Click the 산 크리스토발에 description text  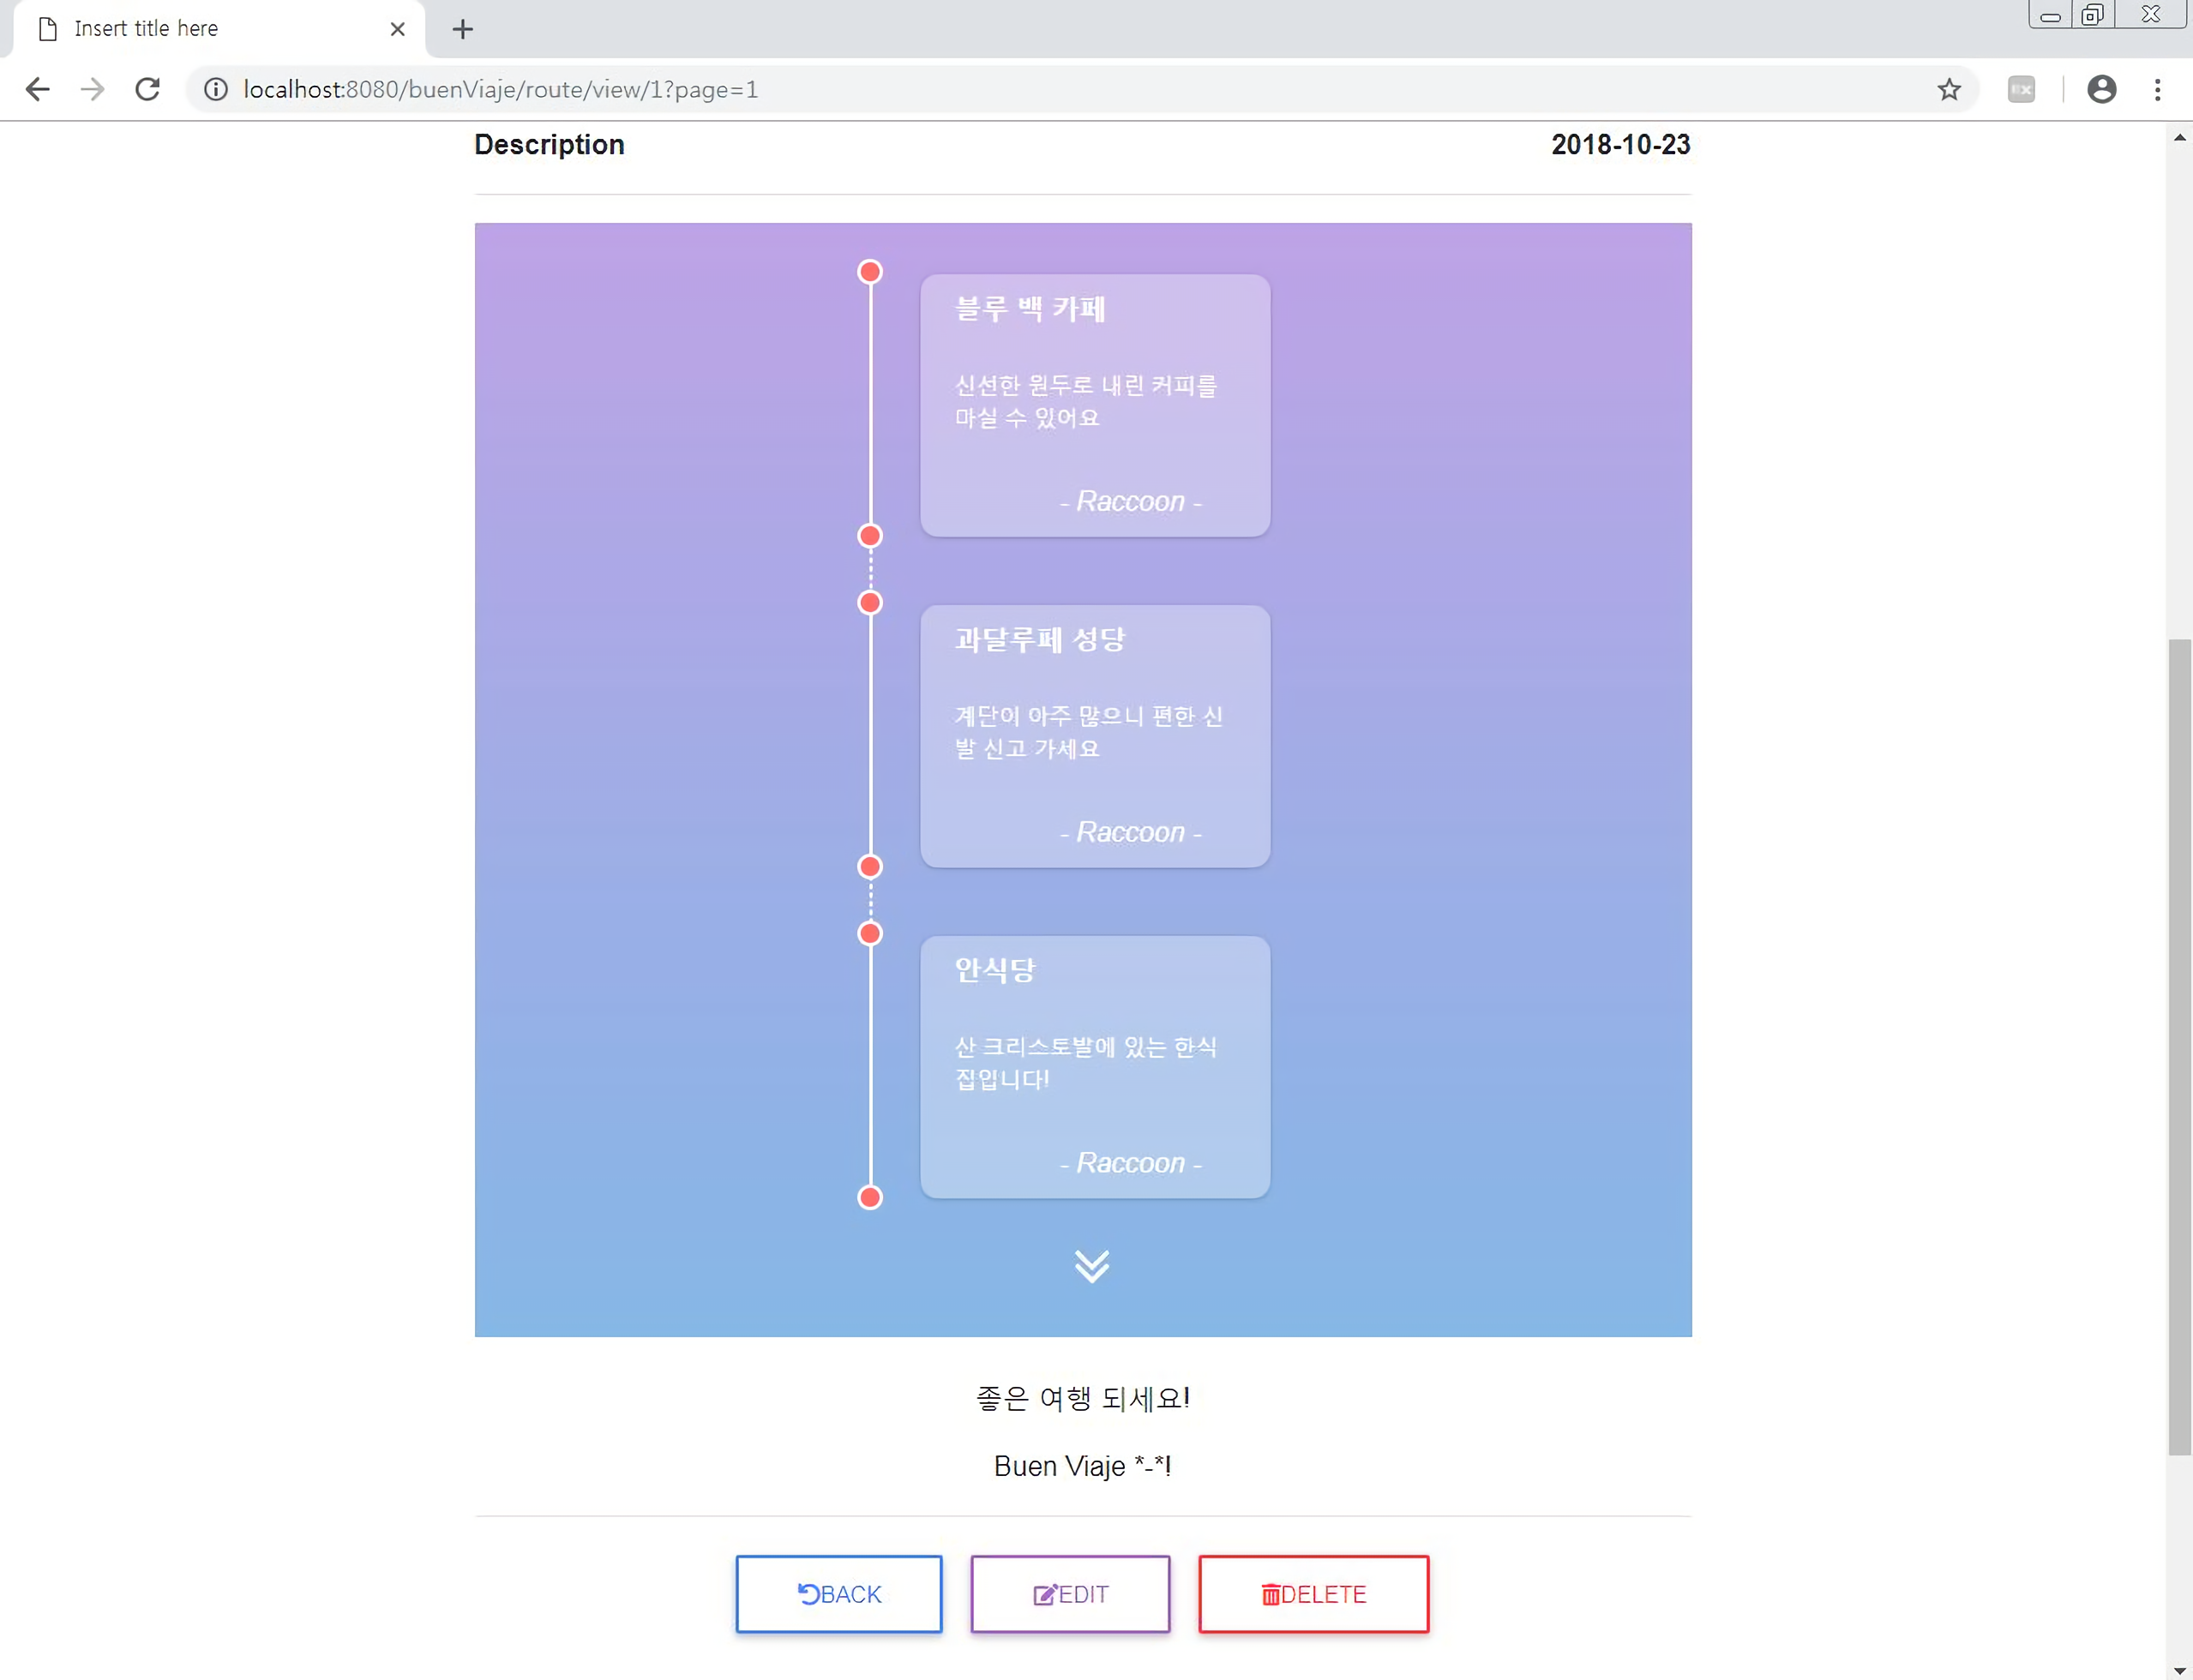tap(1086, 1063)
